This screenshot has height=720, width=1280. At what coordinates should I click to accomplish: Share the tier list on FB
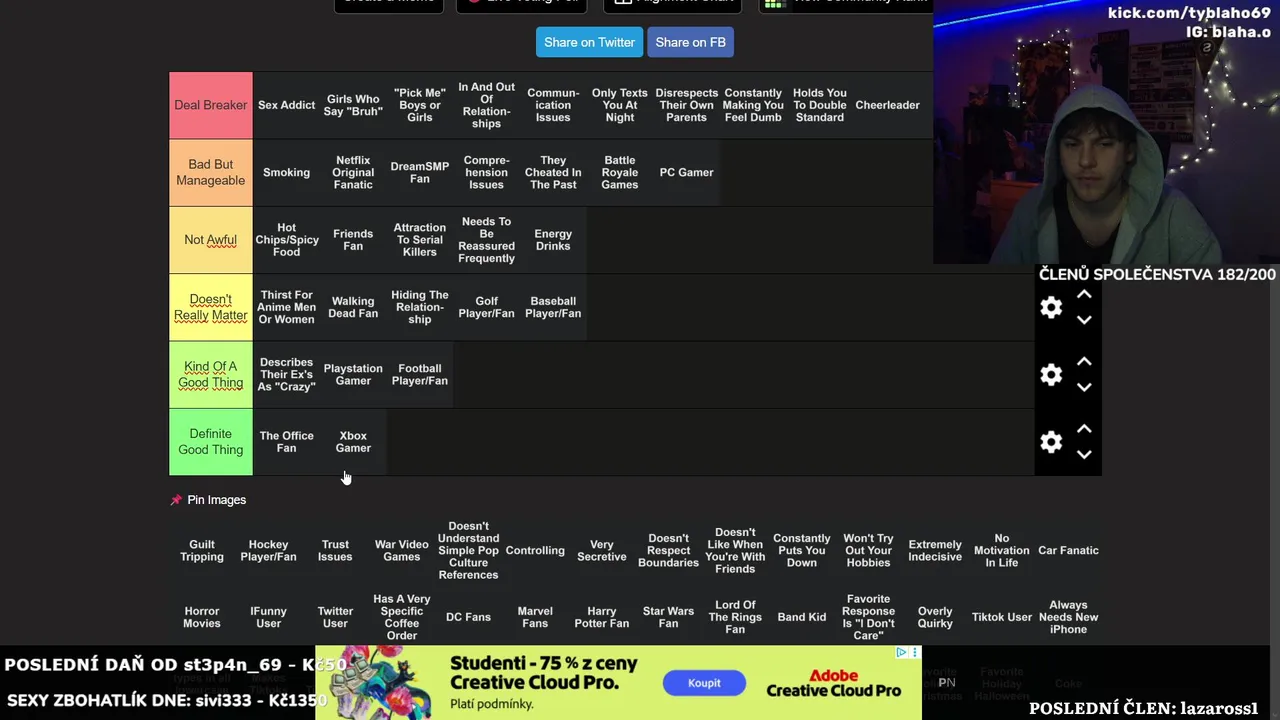[690, 42]
